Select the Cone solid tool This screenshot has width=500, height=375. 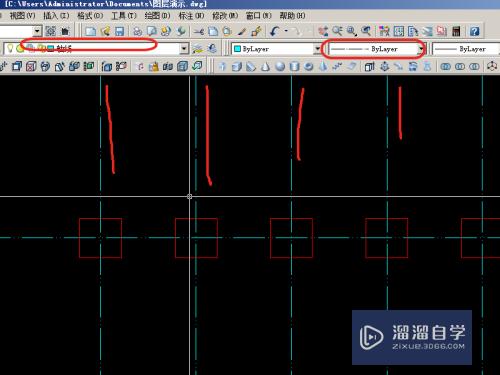(265, 67)
